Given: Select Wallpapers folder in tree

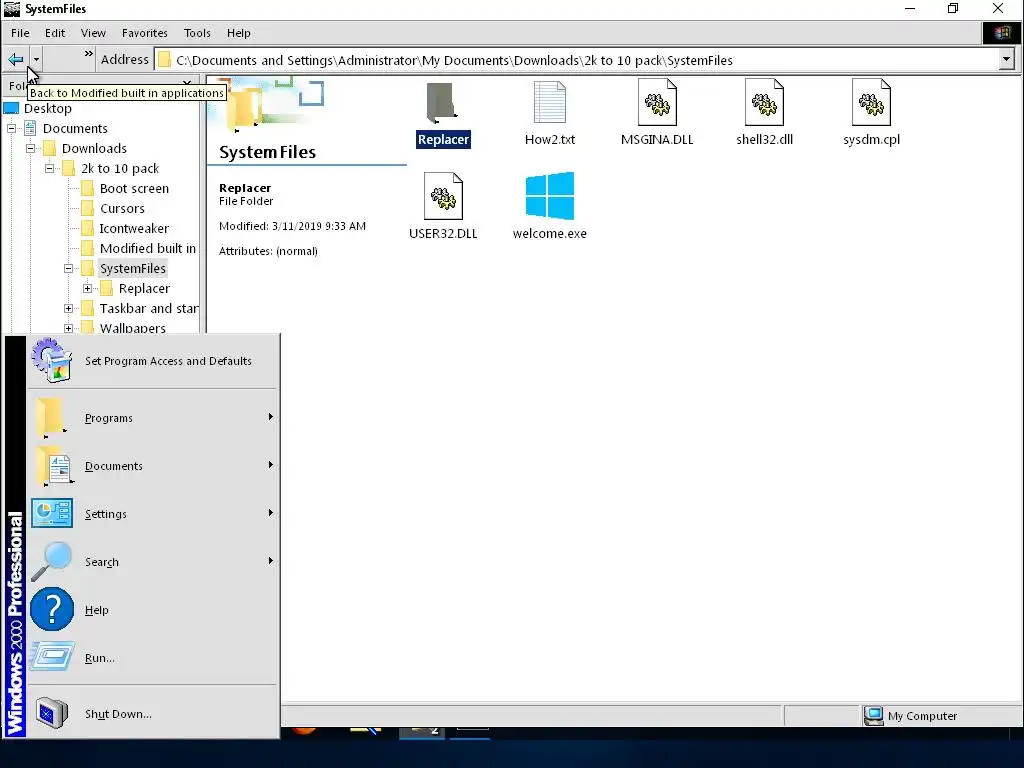Looking at the screenshot, I should point(133,328).
